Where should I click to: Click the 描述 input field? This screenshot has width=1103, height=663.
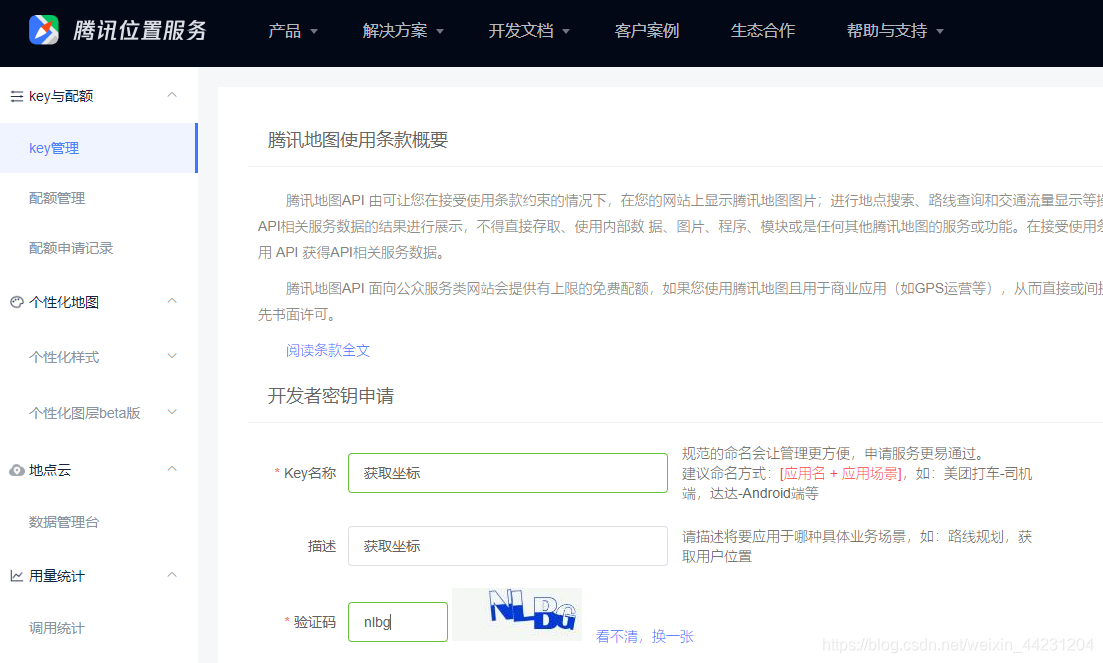pos(508,546)
